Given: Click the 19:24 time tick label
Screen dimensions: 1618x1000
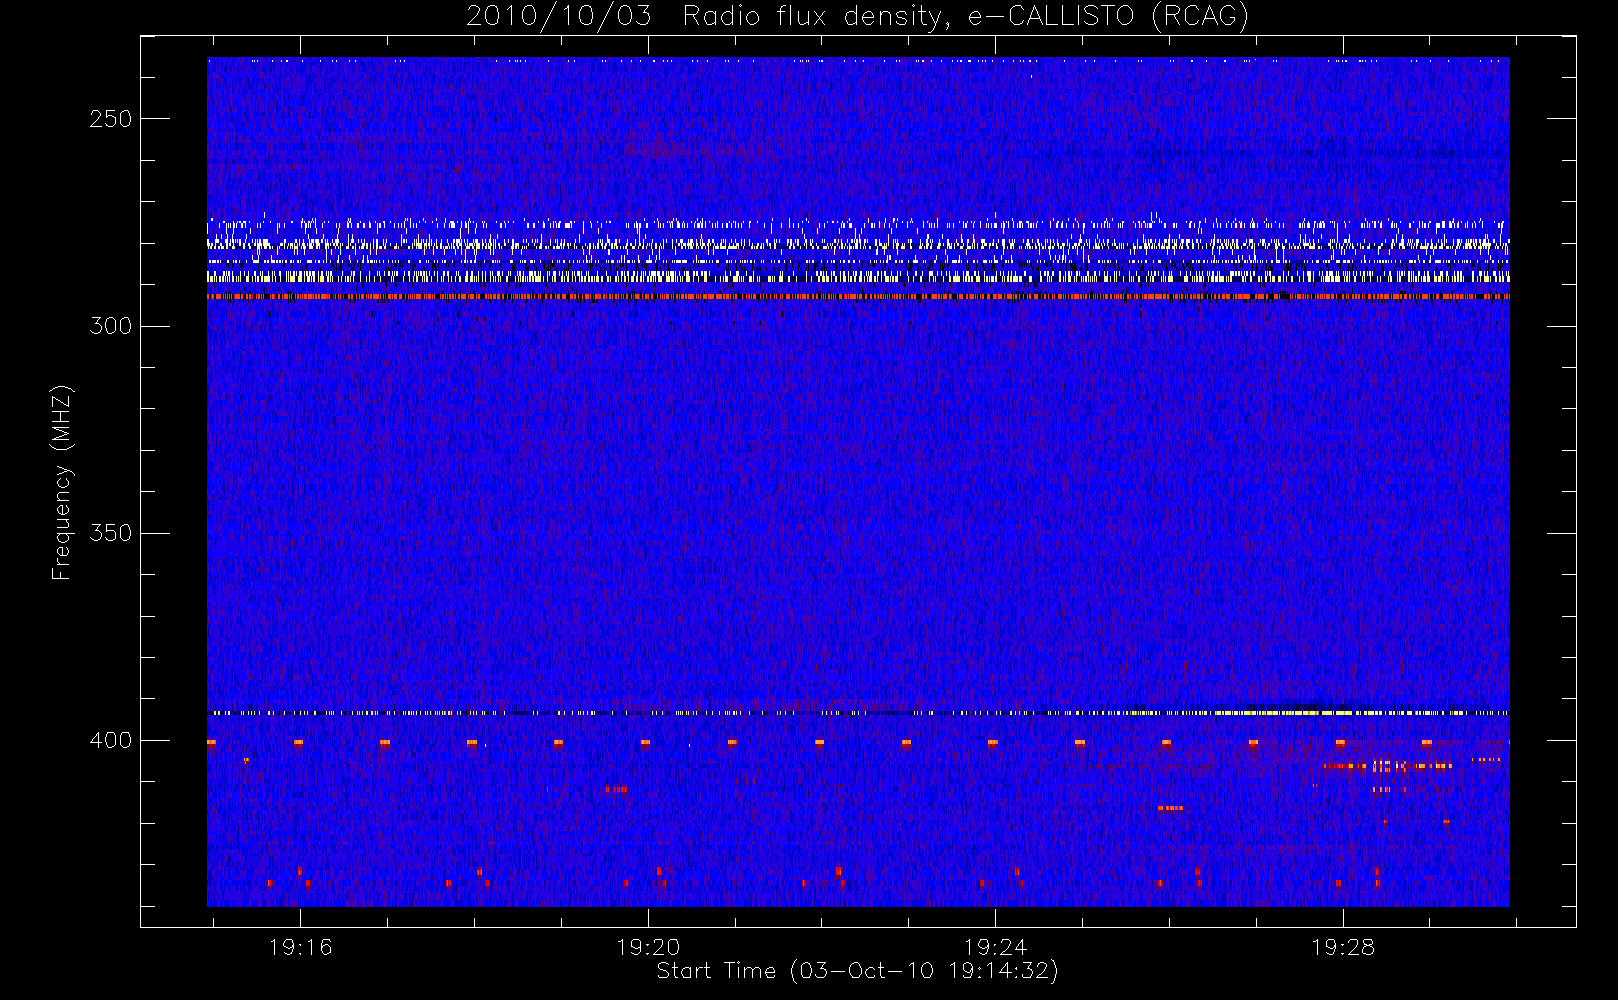Looking at the screenshot, I should pos(995,947).
